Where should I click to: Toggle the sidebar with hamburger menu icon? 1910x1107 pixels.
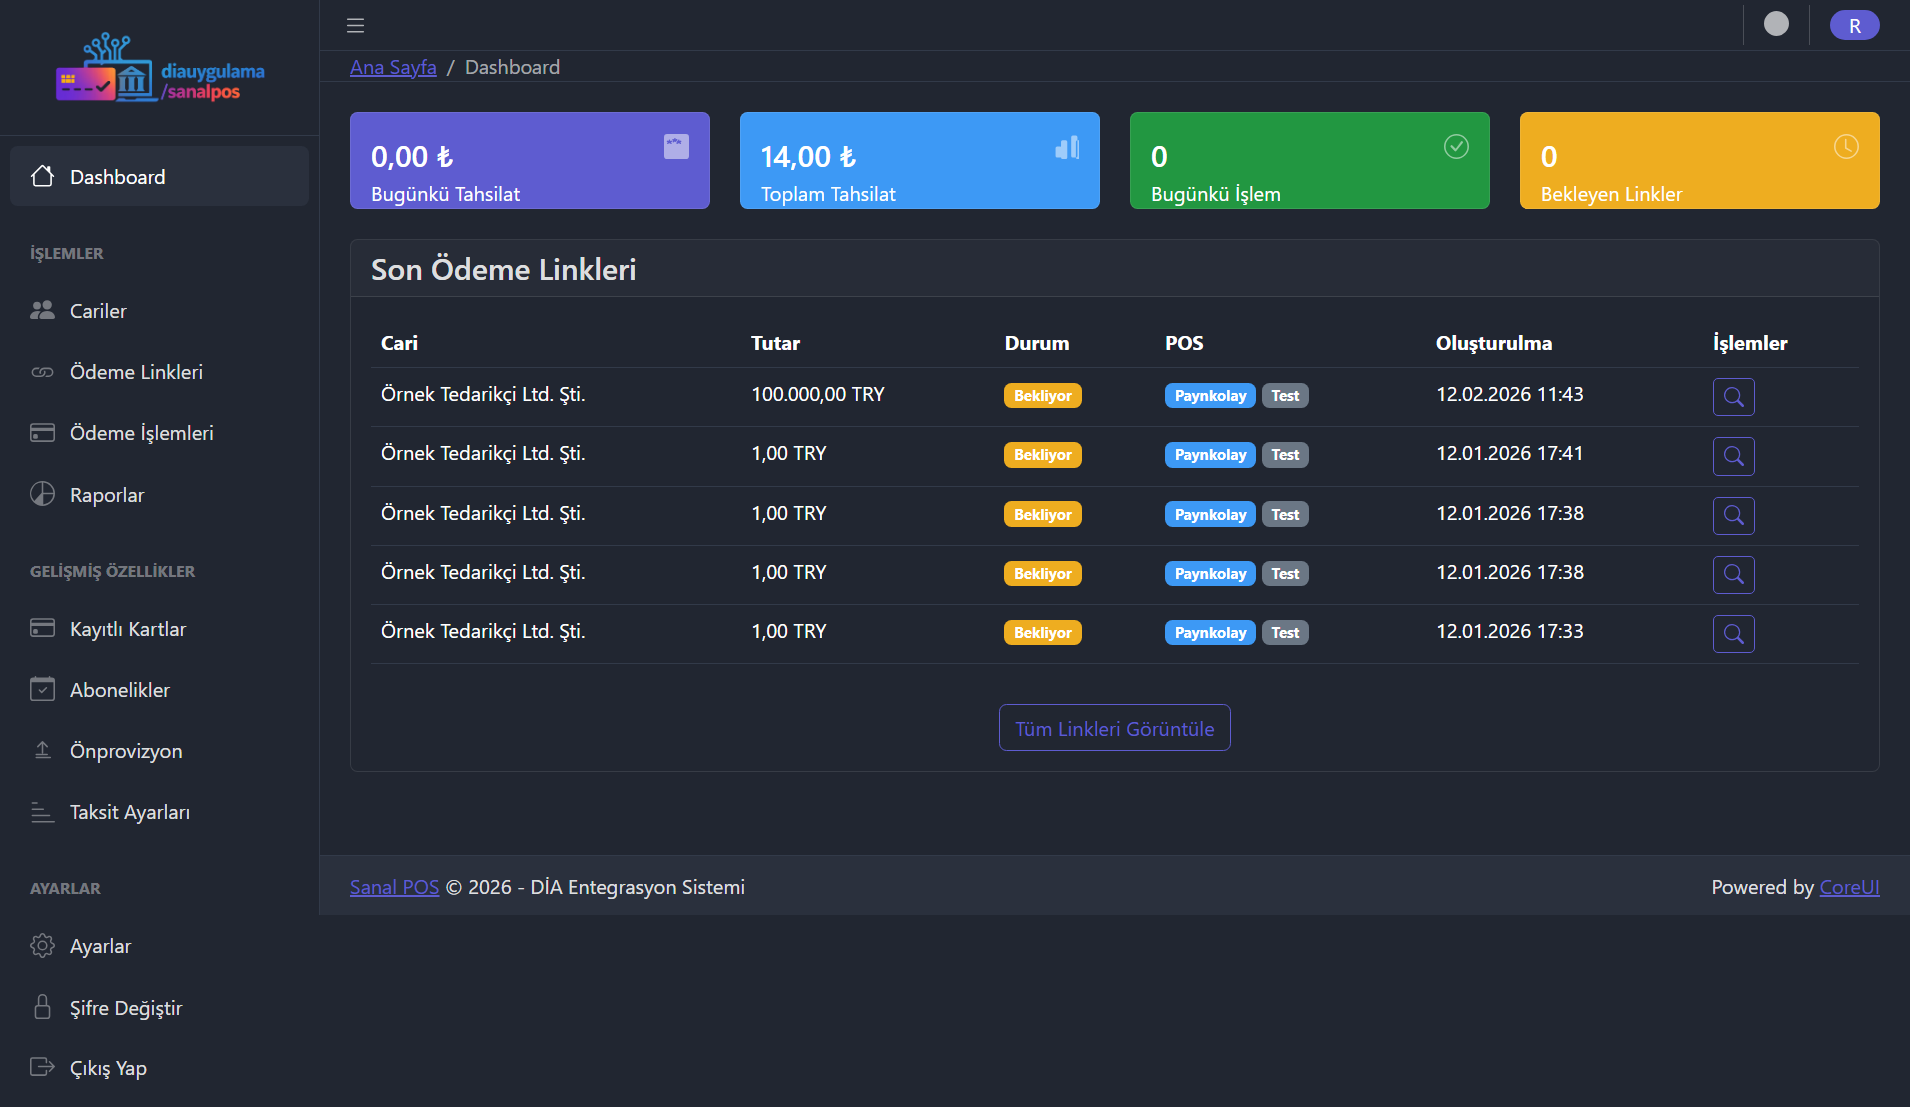pos(355,25)
